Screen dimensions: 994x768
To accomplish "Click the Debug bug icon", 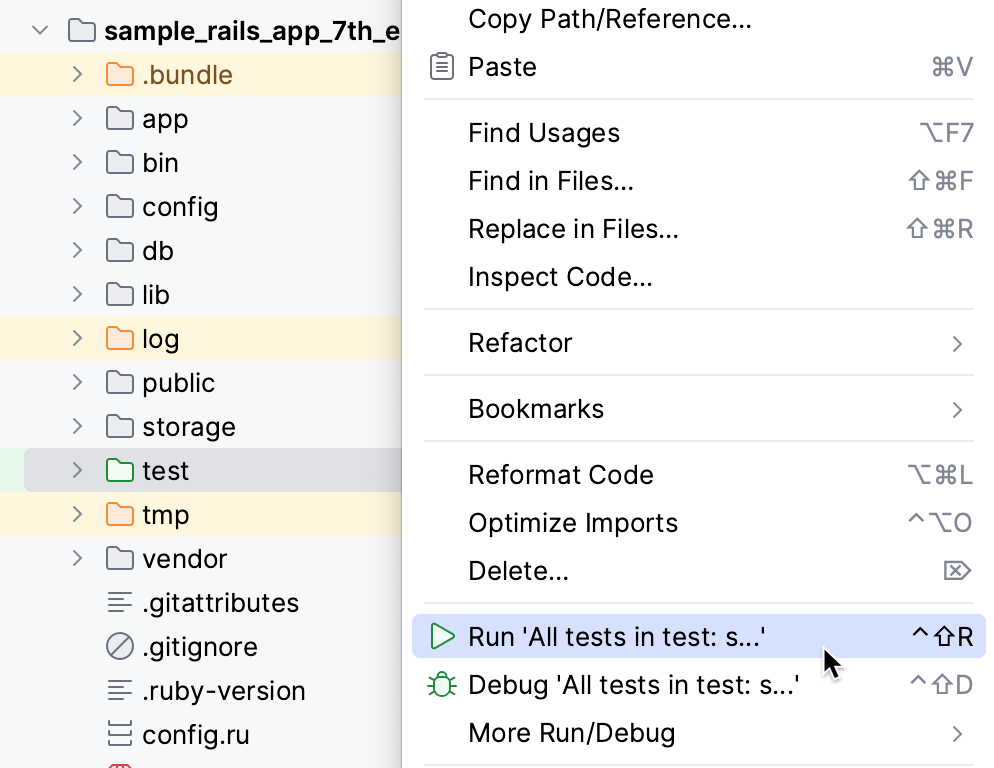I will (x=441, y=684).
